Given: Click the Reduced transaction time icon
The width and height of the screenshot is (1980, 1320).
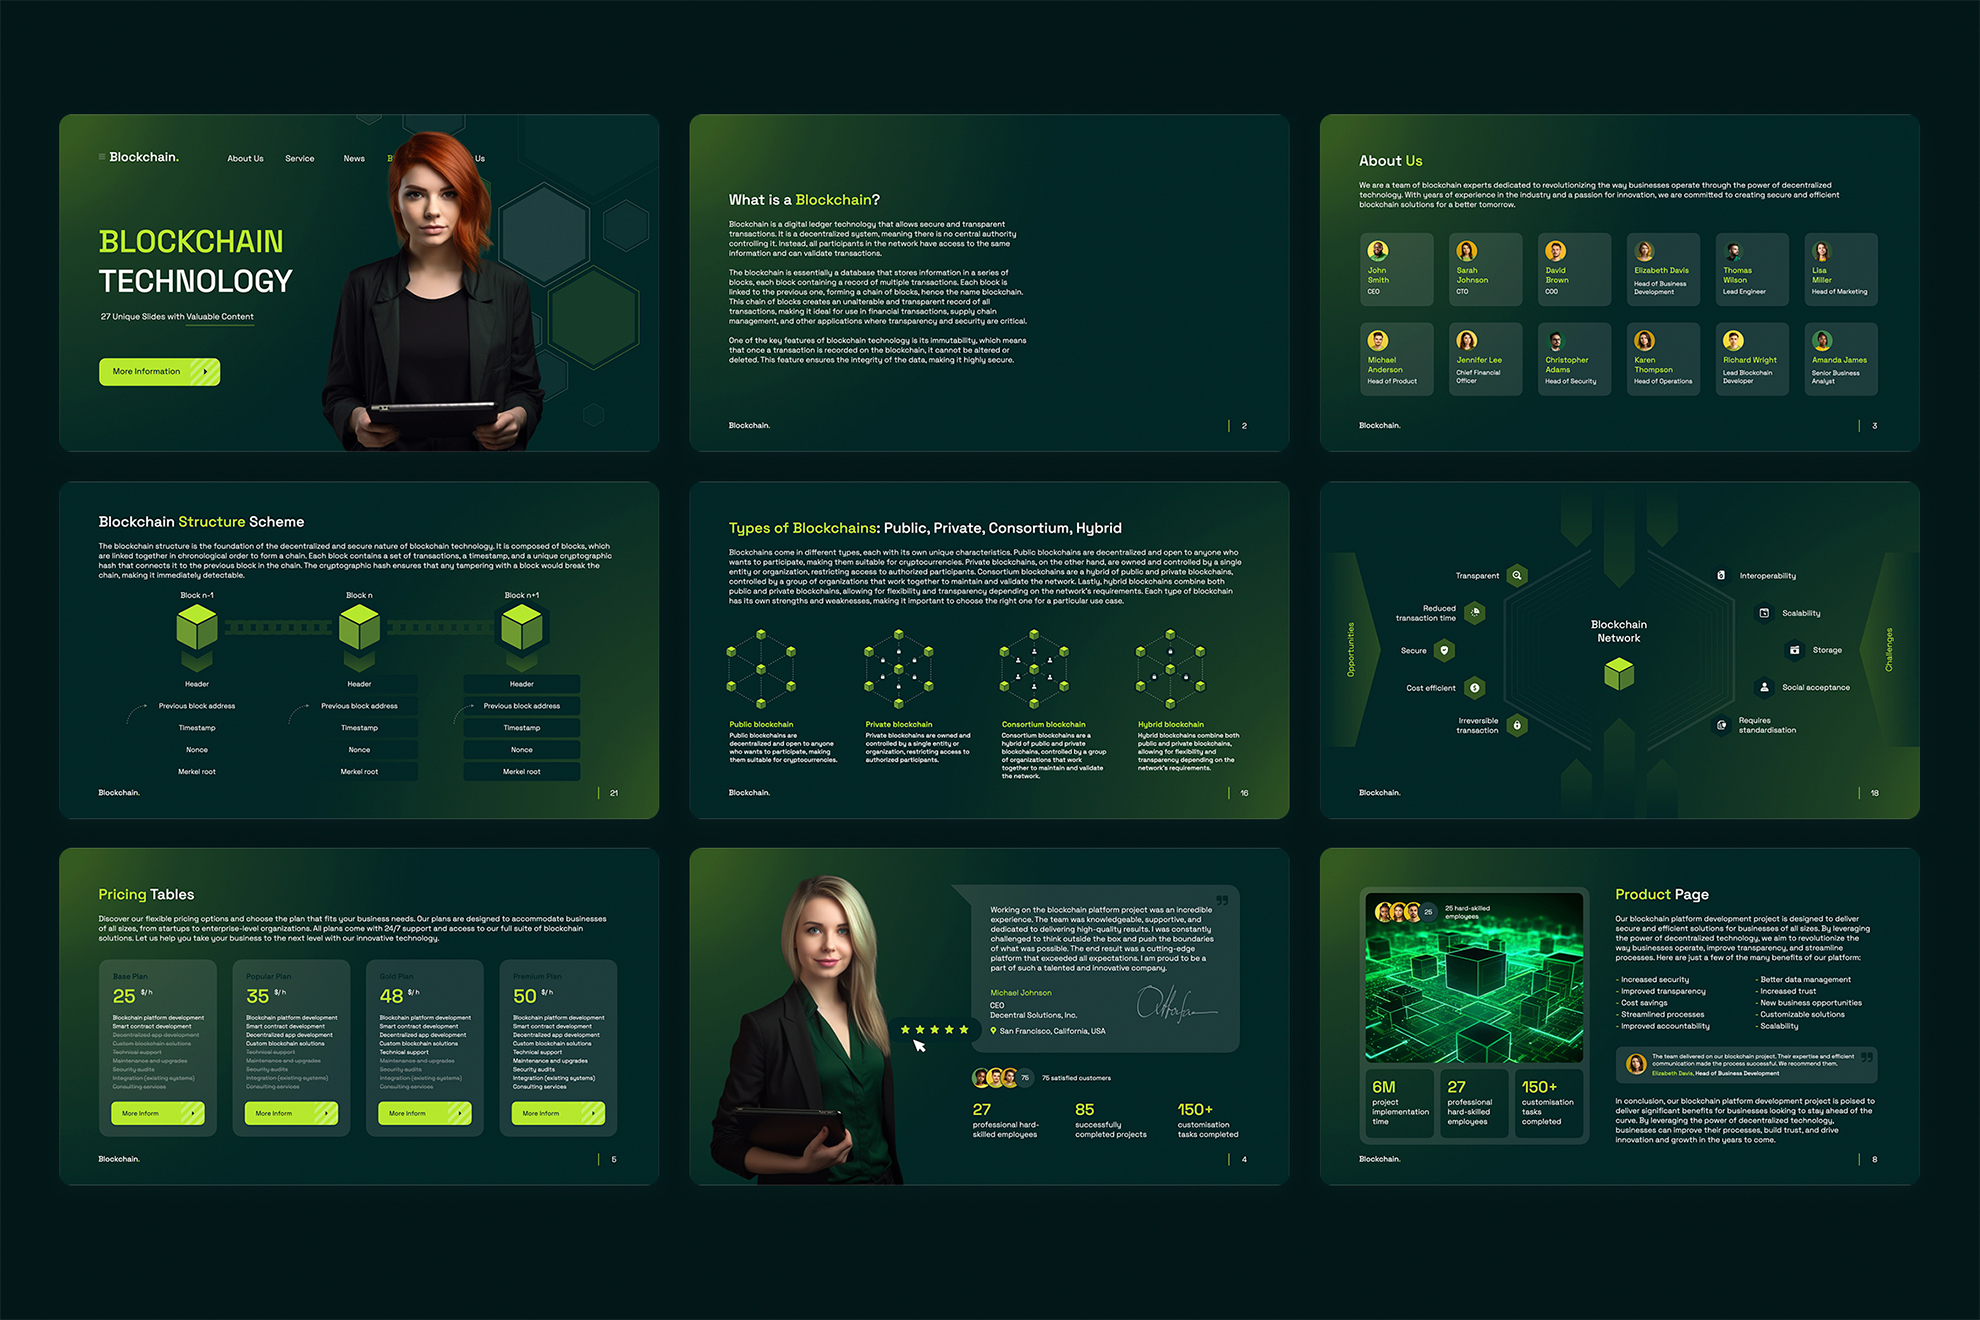Looking at the screenshot, I should click(1475, 612).
